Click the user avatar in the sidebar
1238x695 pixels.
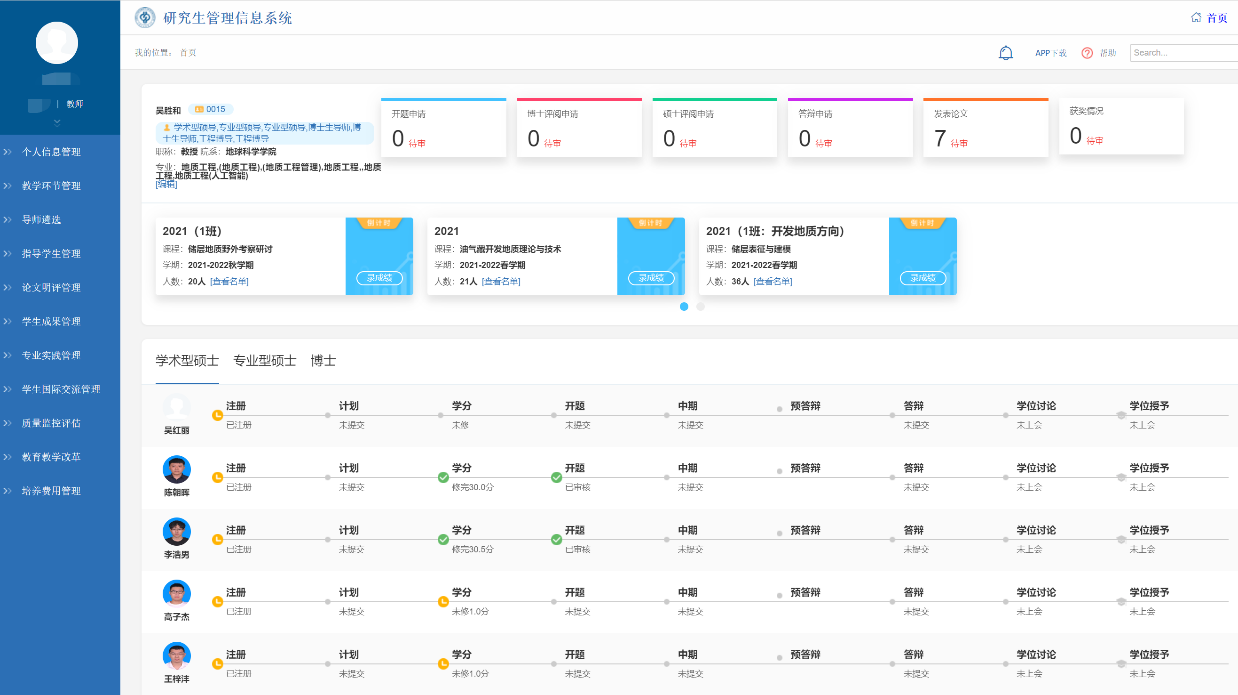click(57, 42)
